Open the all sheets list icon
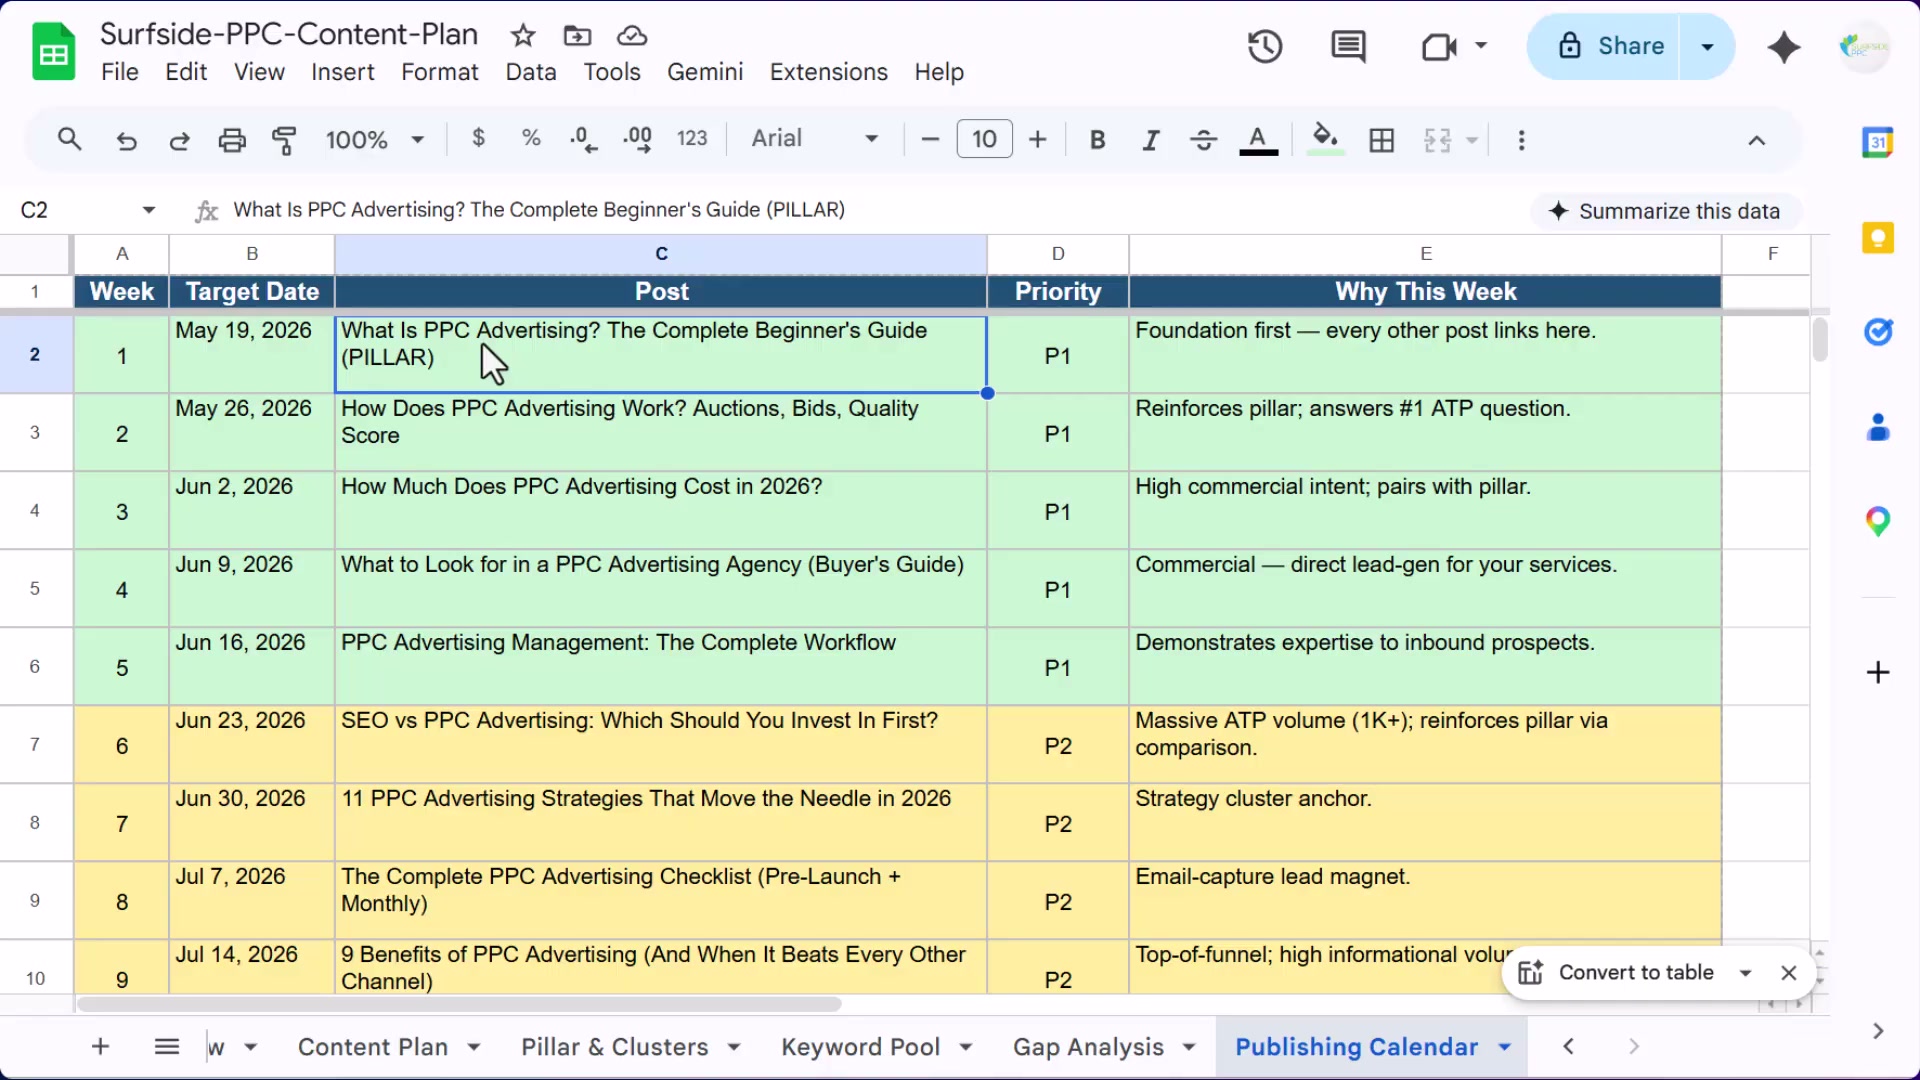The width and height of the screenshot is (1920, 1080). tap(167, 1047)
